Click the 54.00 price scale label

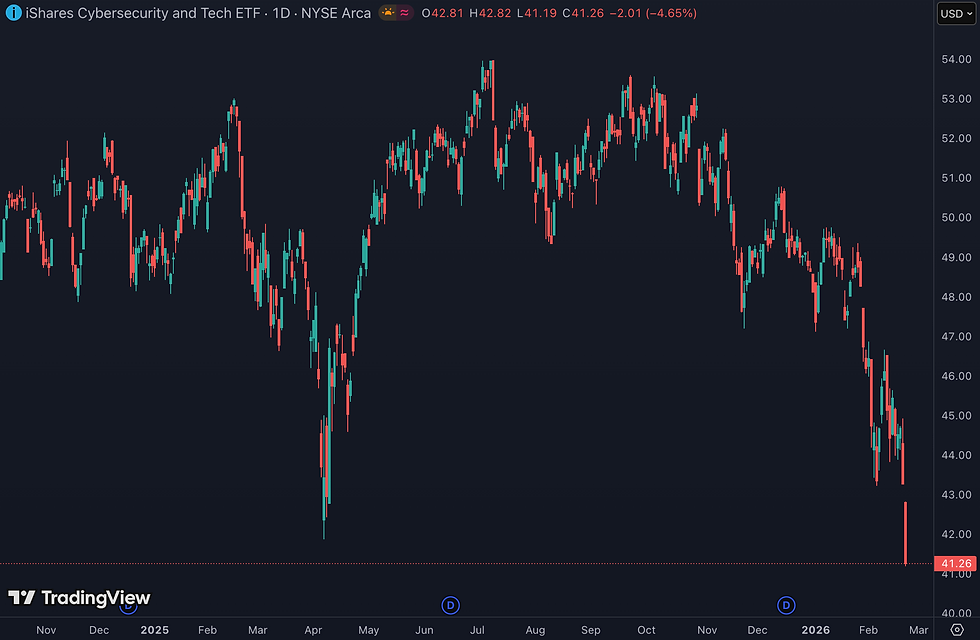pos(956,59)
